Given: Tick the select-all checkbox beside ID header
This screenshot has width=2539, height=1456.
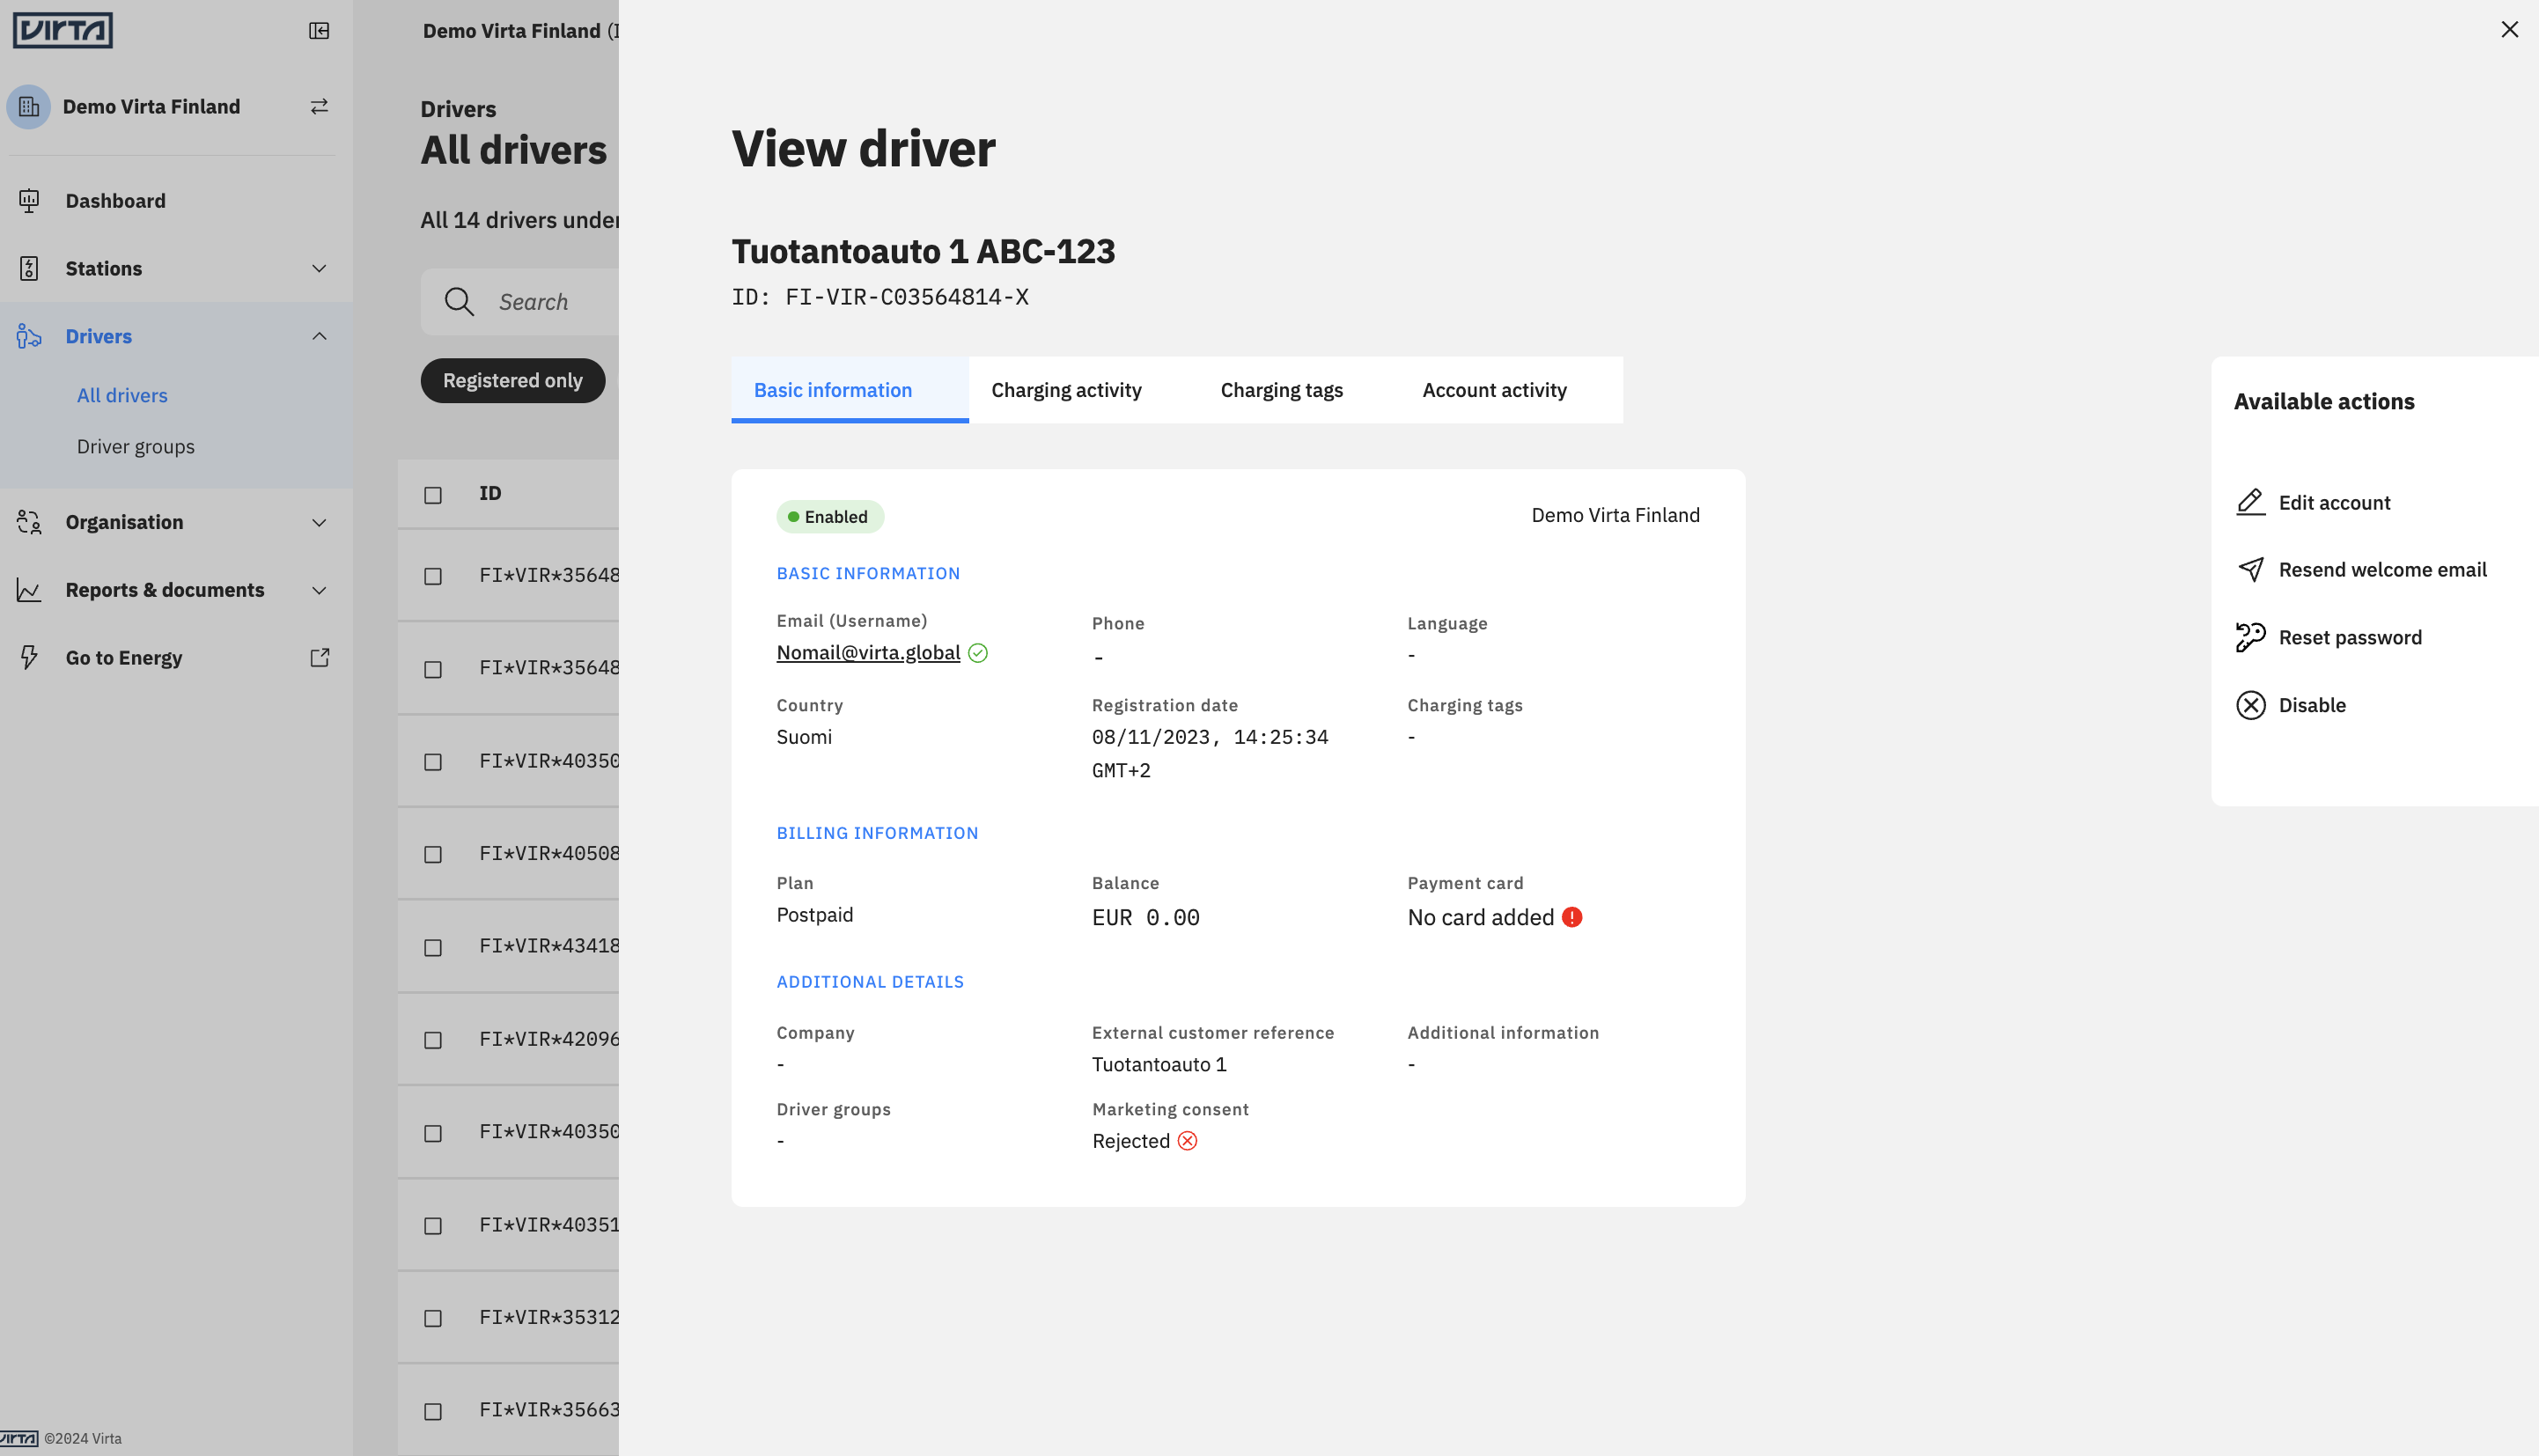Looking at the screenshot, I should click(x=433, y=495).
